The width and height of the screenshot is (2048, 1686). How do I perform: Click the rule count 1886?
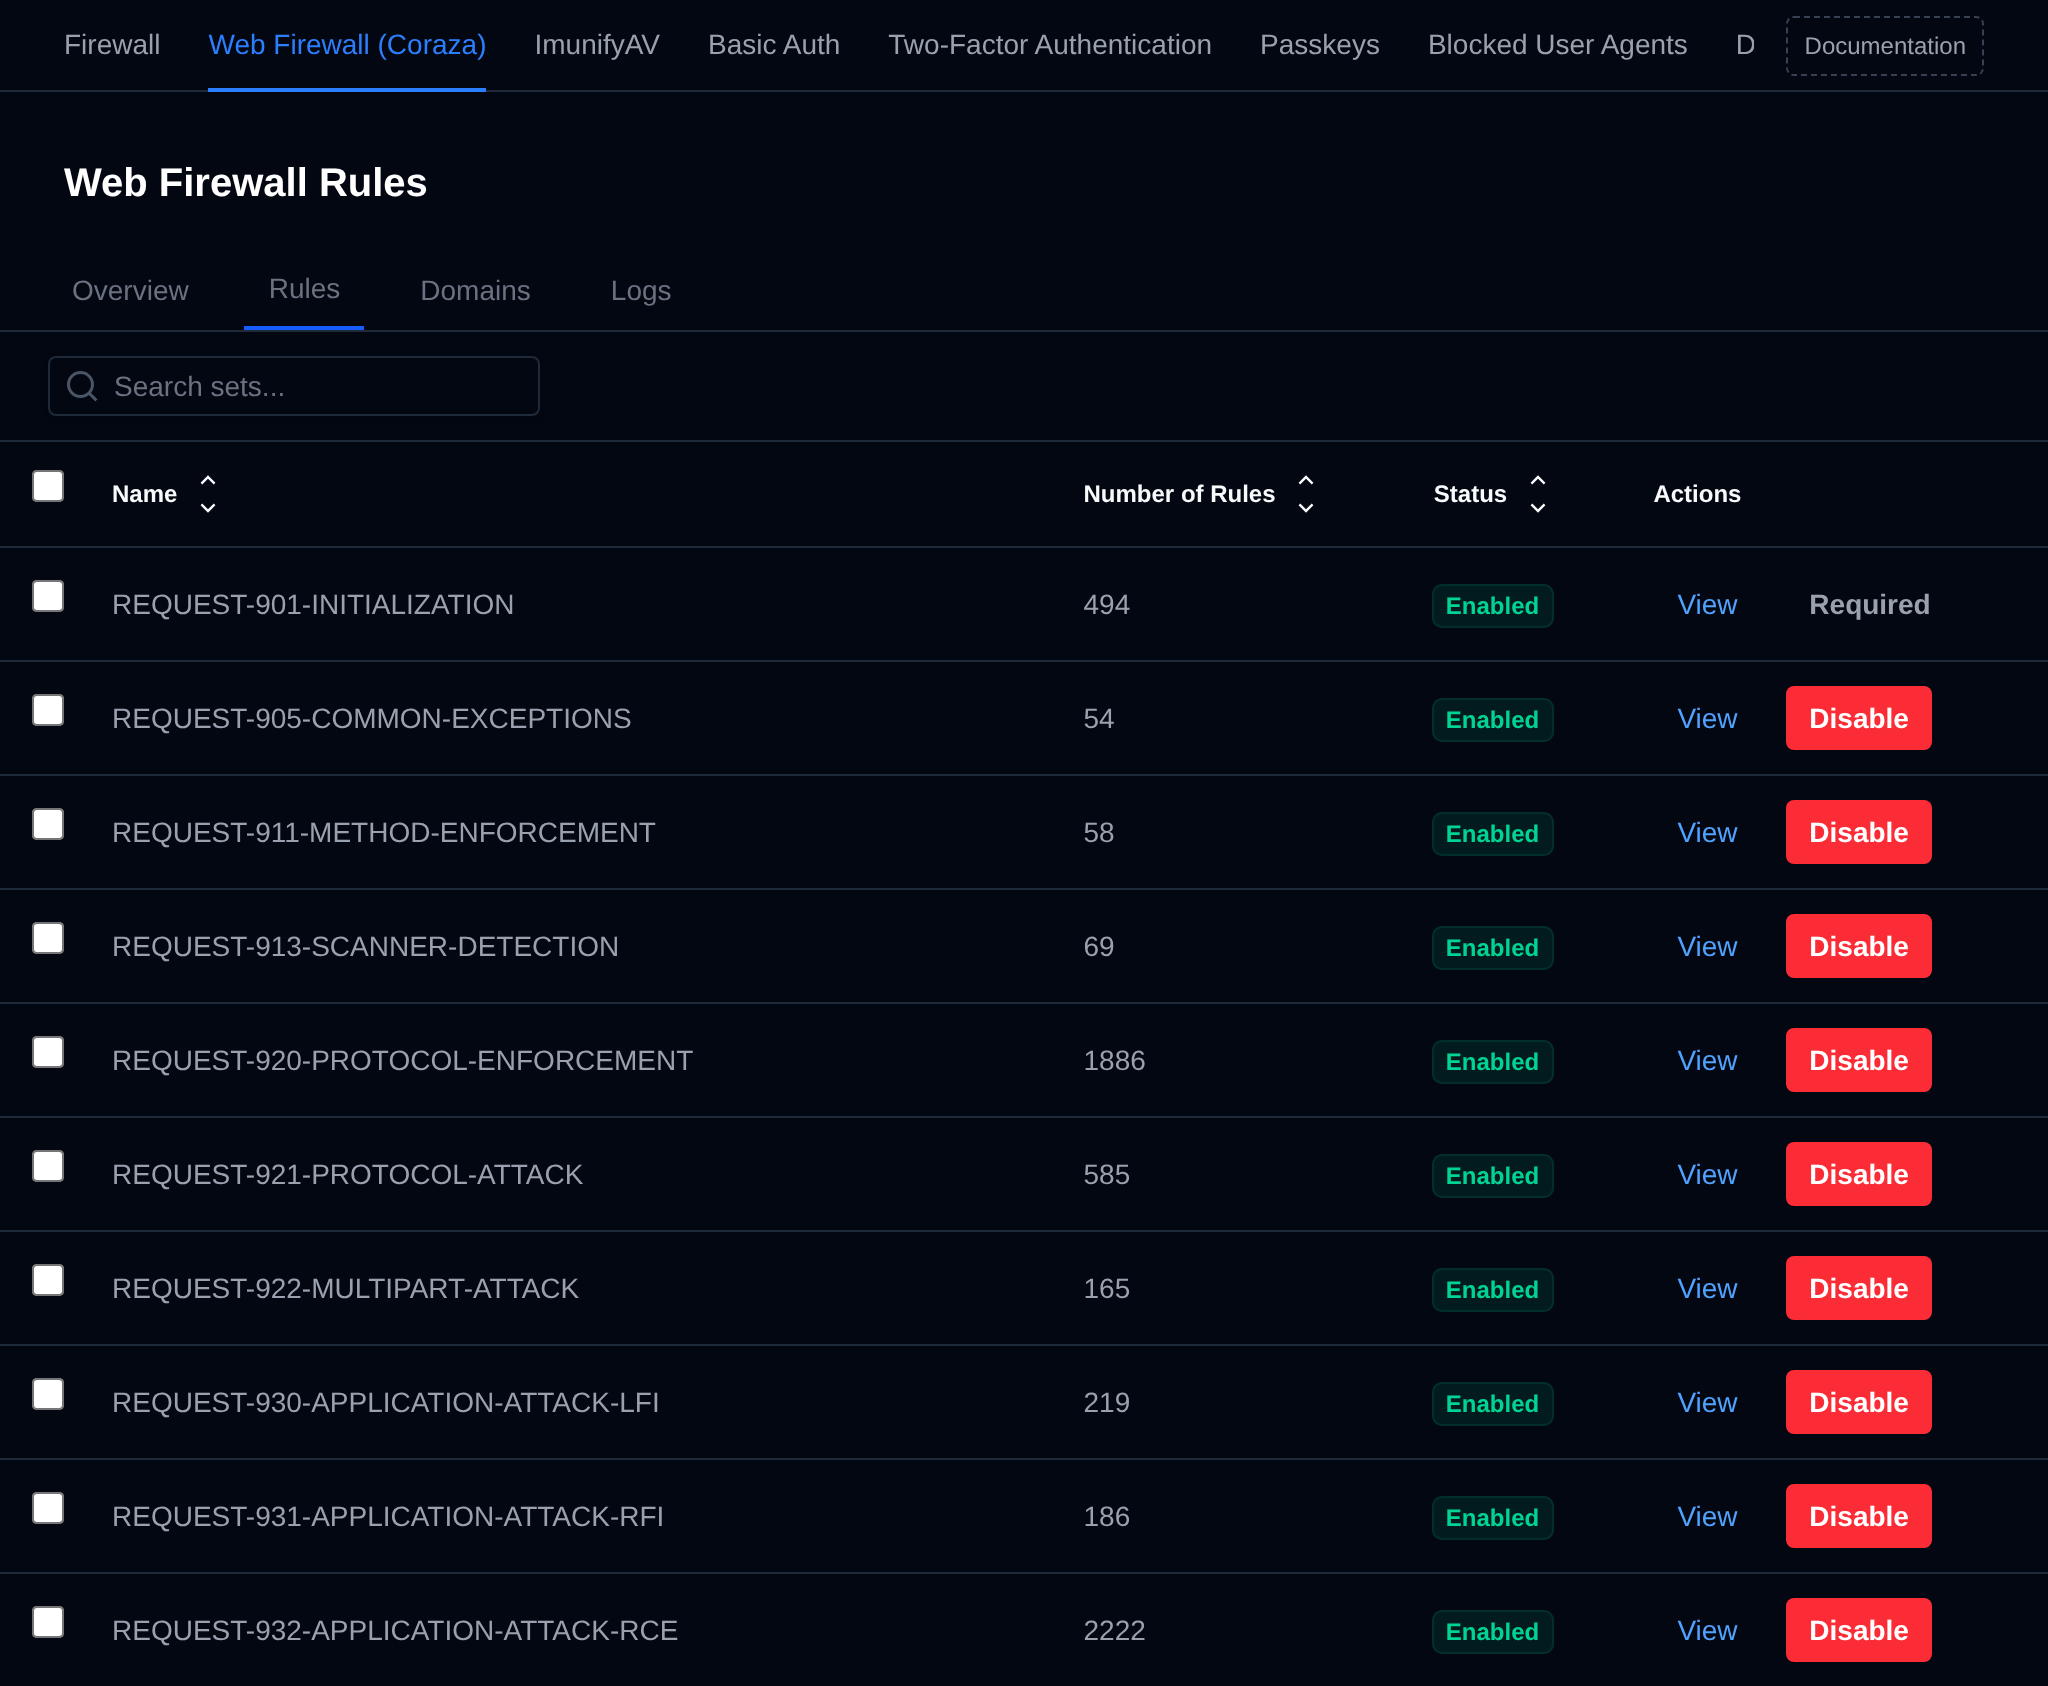click(x=1114, y=1061)
